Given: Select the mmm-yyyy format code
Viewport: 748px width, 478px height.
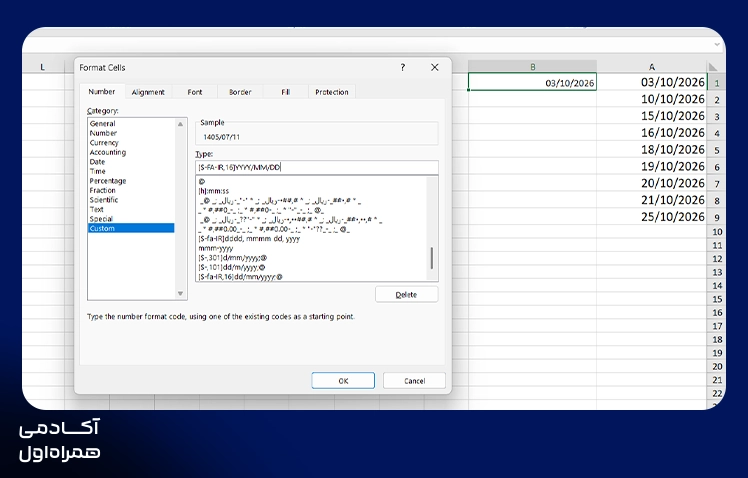Looking at the screenshot, I should [216, 248].
